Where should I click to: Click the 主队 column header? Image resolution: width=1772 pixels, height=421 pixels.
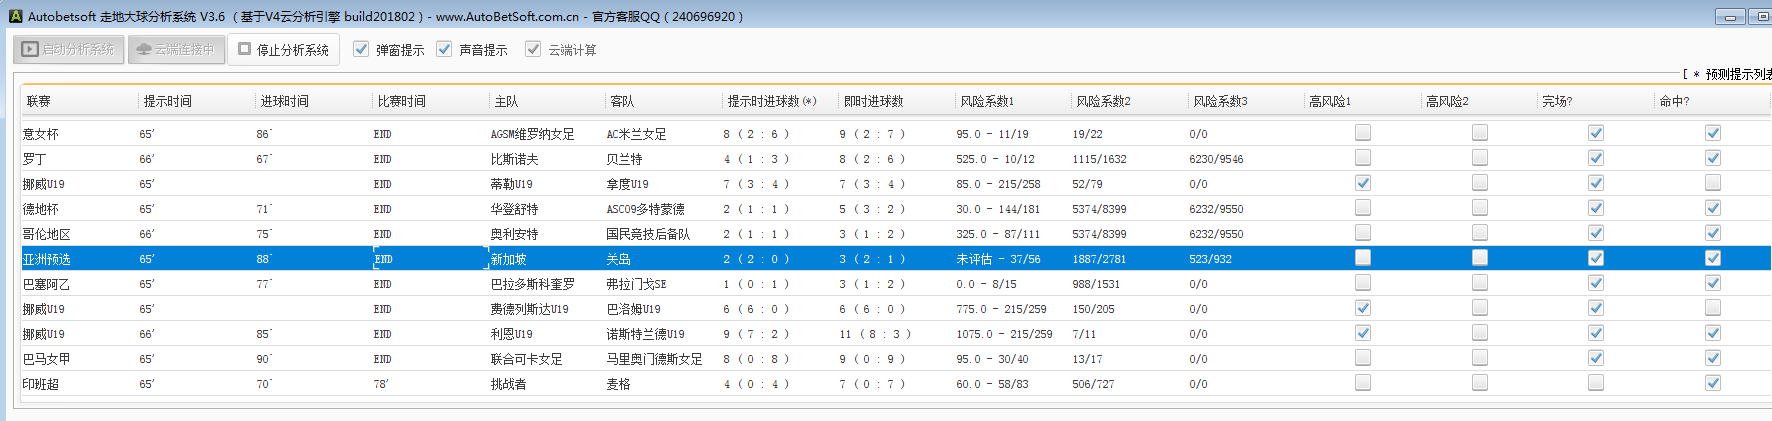click(x=506, y=101)
